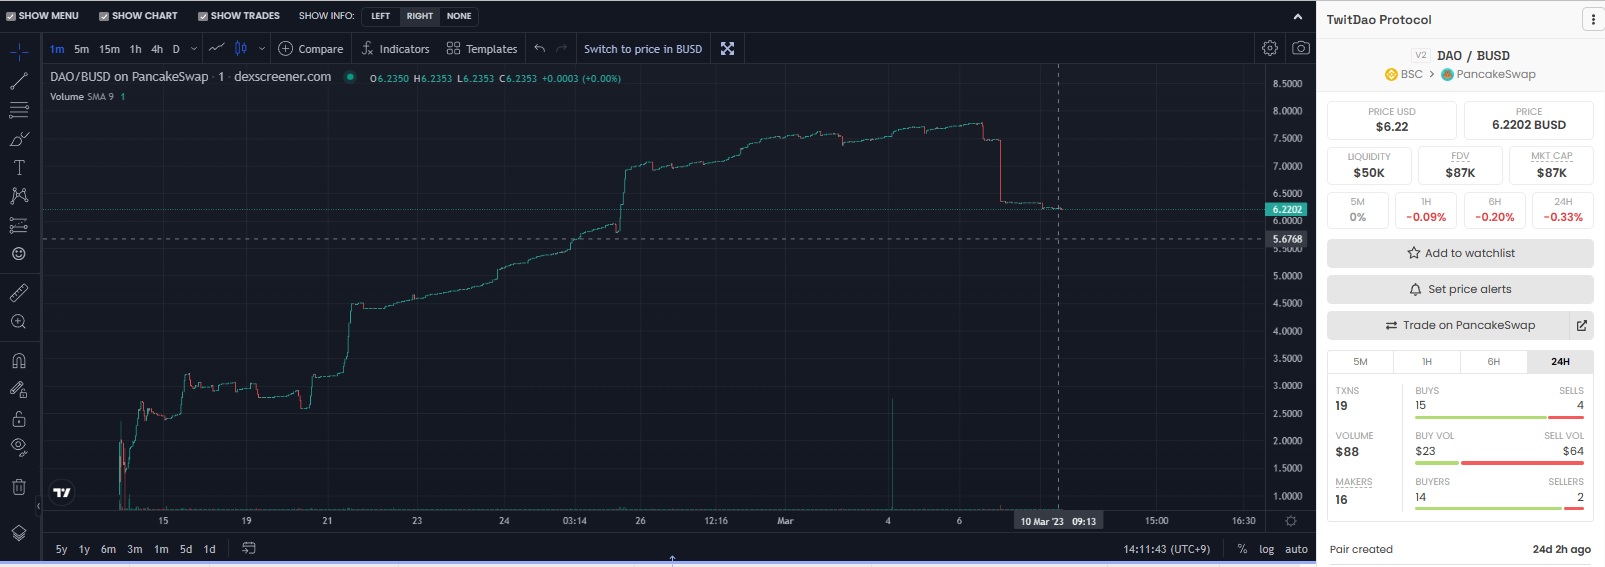Open the patterns tool
The image size is (1605, 567).
[19, 196]
